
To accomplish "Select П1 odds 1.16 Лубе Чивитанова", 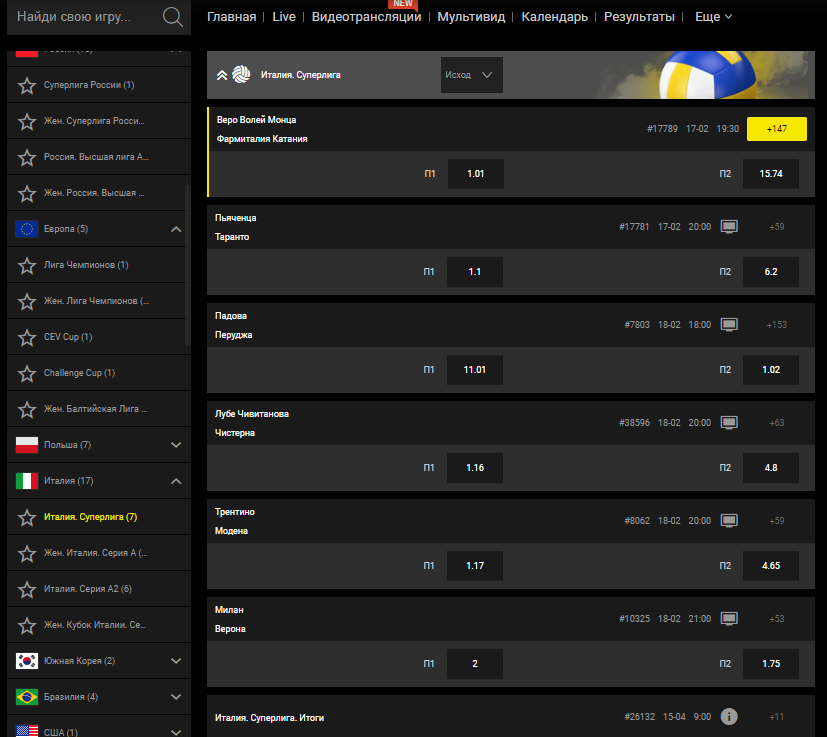I will (x=475, y=468).
